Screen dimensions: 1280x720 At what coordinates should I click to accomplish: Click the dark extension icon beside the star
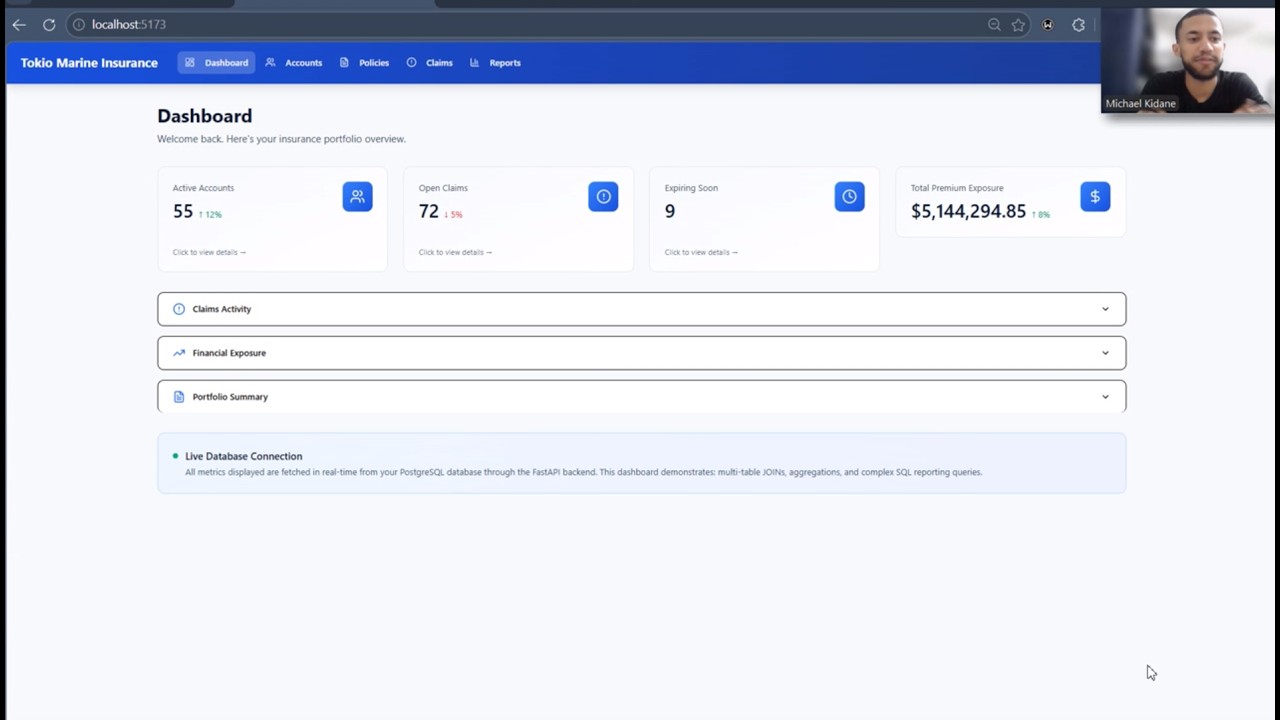click(x=1048, y=25)
